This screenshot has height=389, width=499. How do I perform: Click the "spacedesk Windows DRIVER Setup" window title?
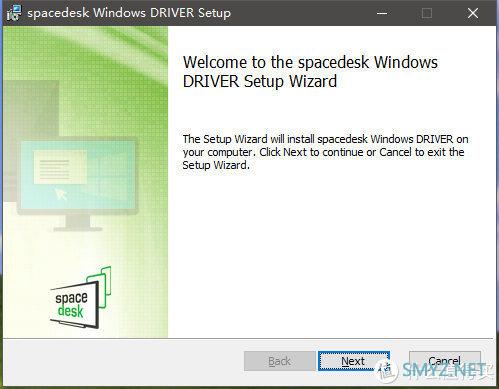pyautogui.click(x=129, y=13)
